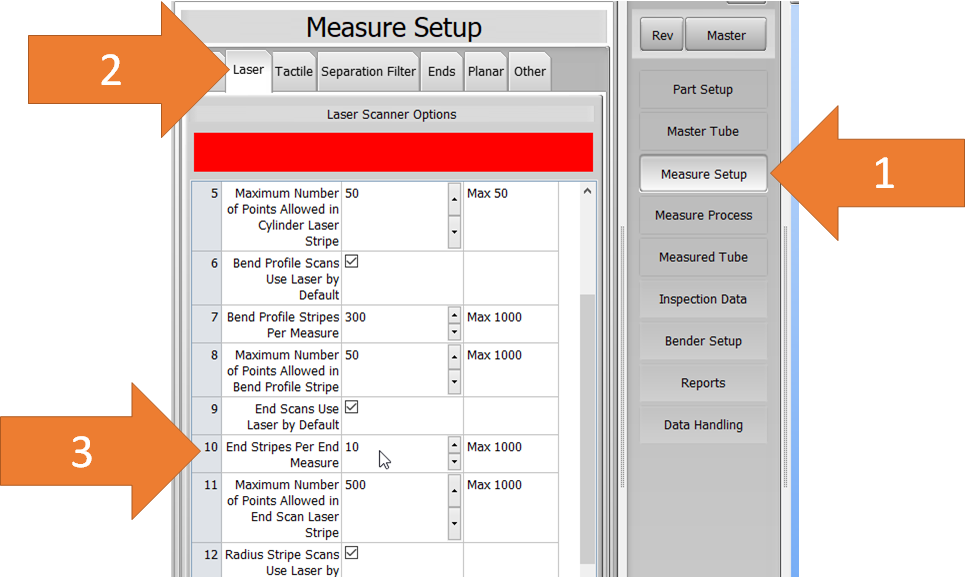Click the Rev button
This screenshot has width=965, height=577.
pos(662,35)
